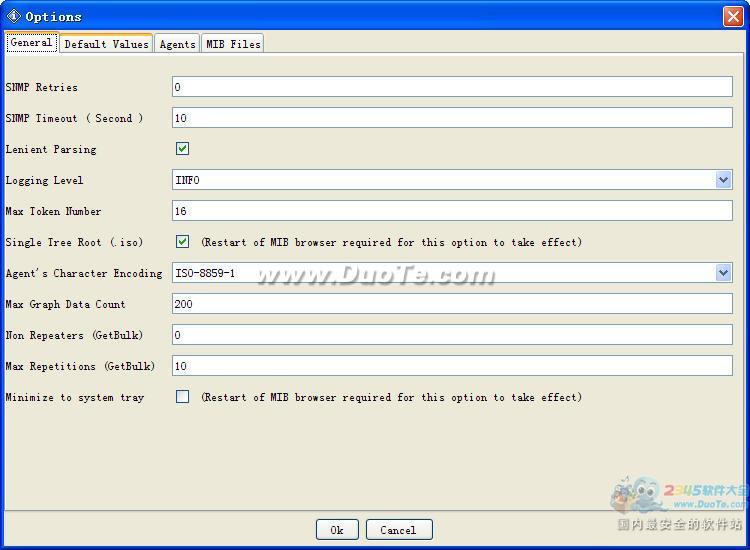Toggle the Single Tree Root (.iso) checkbox
The height and width of the screenshot is (550, 750).
(x=182, y=241)
